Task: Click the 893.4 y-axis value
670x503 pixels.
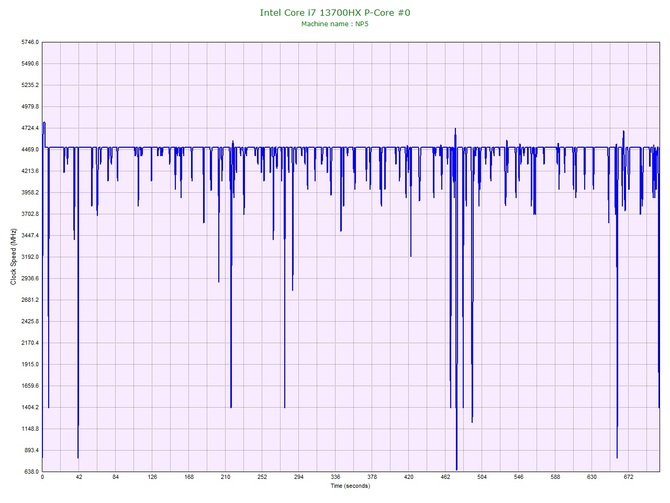Action: [x=31, y=450]
